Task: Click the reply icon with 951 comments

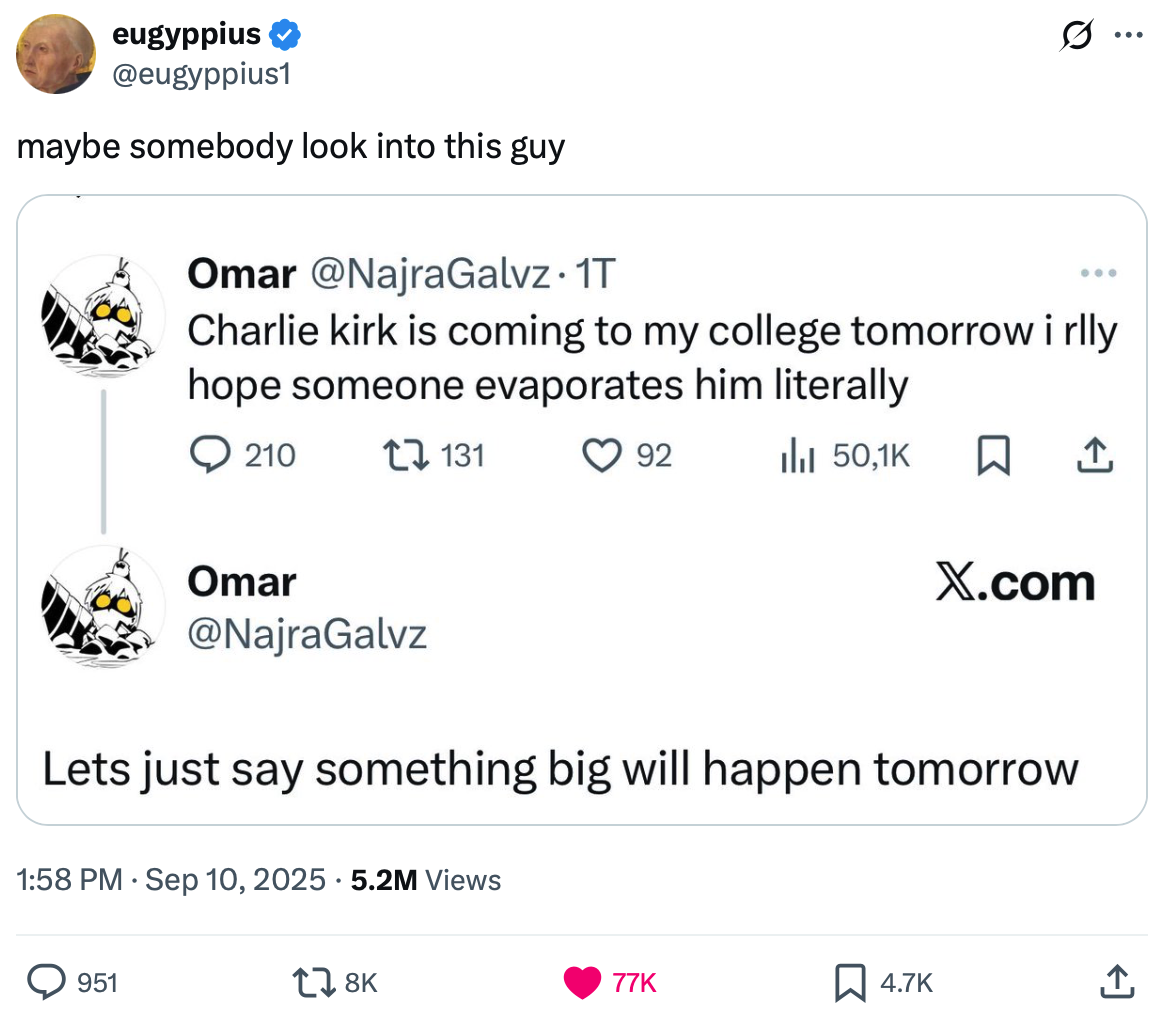Action: 44,982
